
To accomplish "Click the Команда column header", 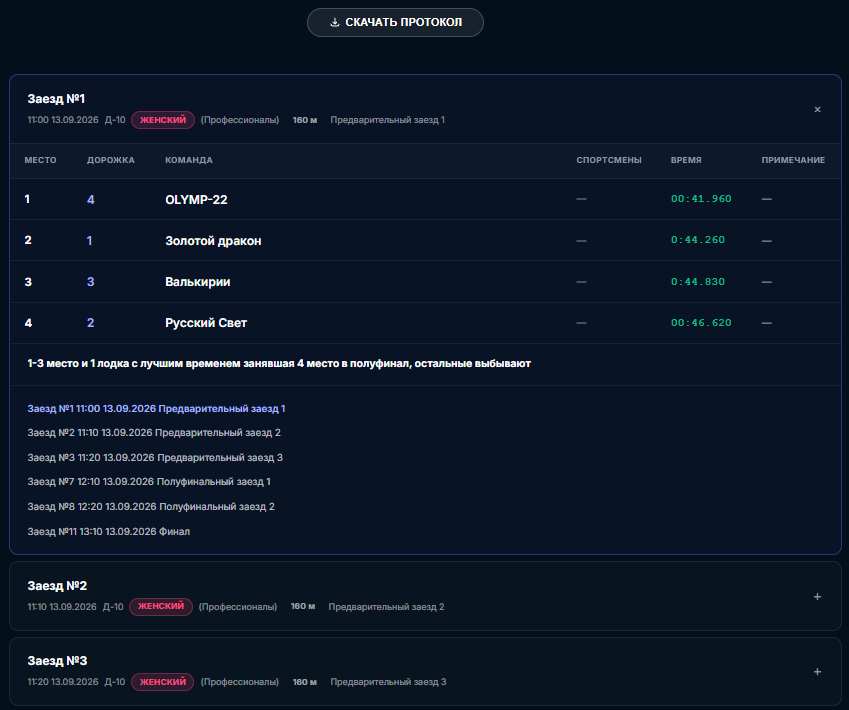I will [x=189, y=160].
